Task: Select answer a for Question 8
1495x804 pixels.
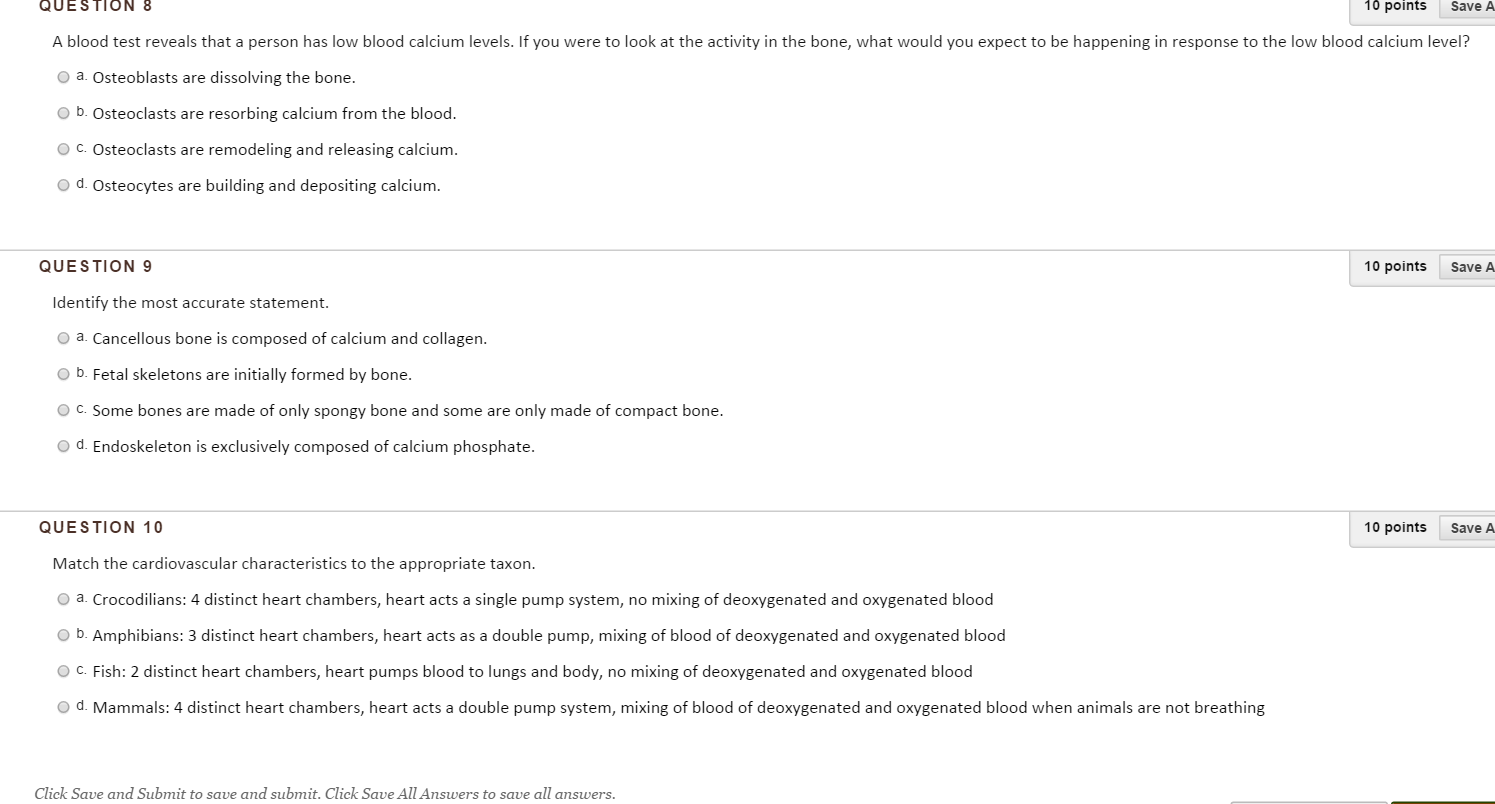Action: click(63, 76)
